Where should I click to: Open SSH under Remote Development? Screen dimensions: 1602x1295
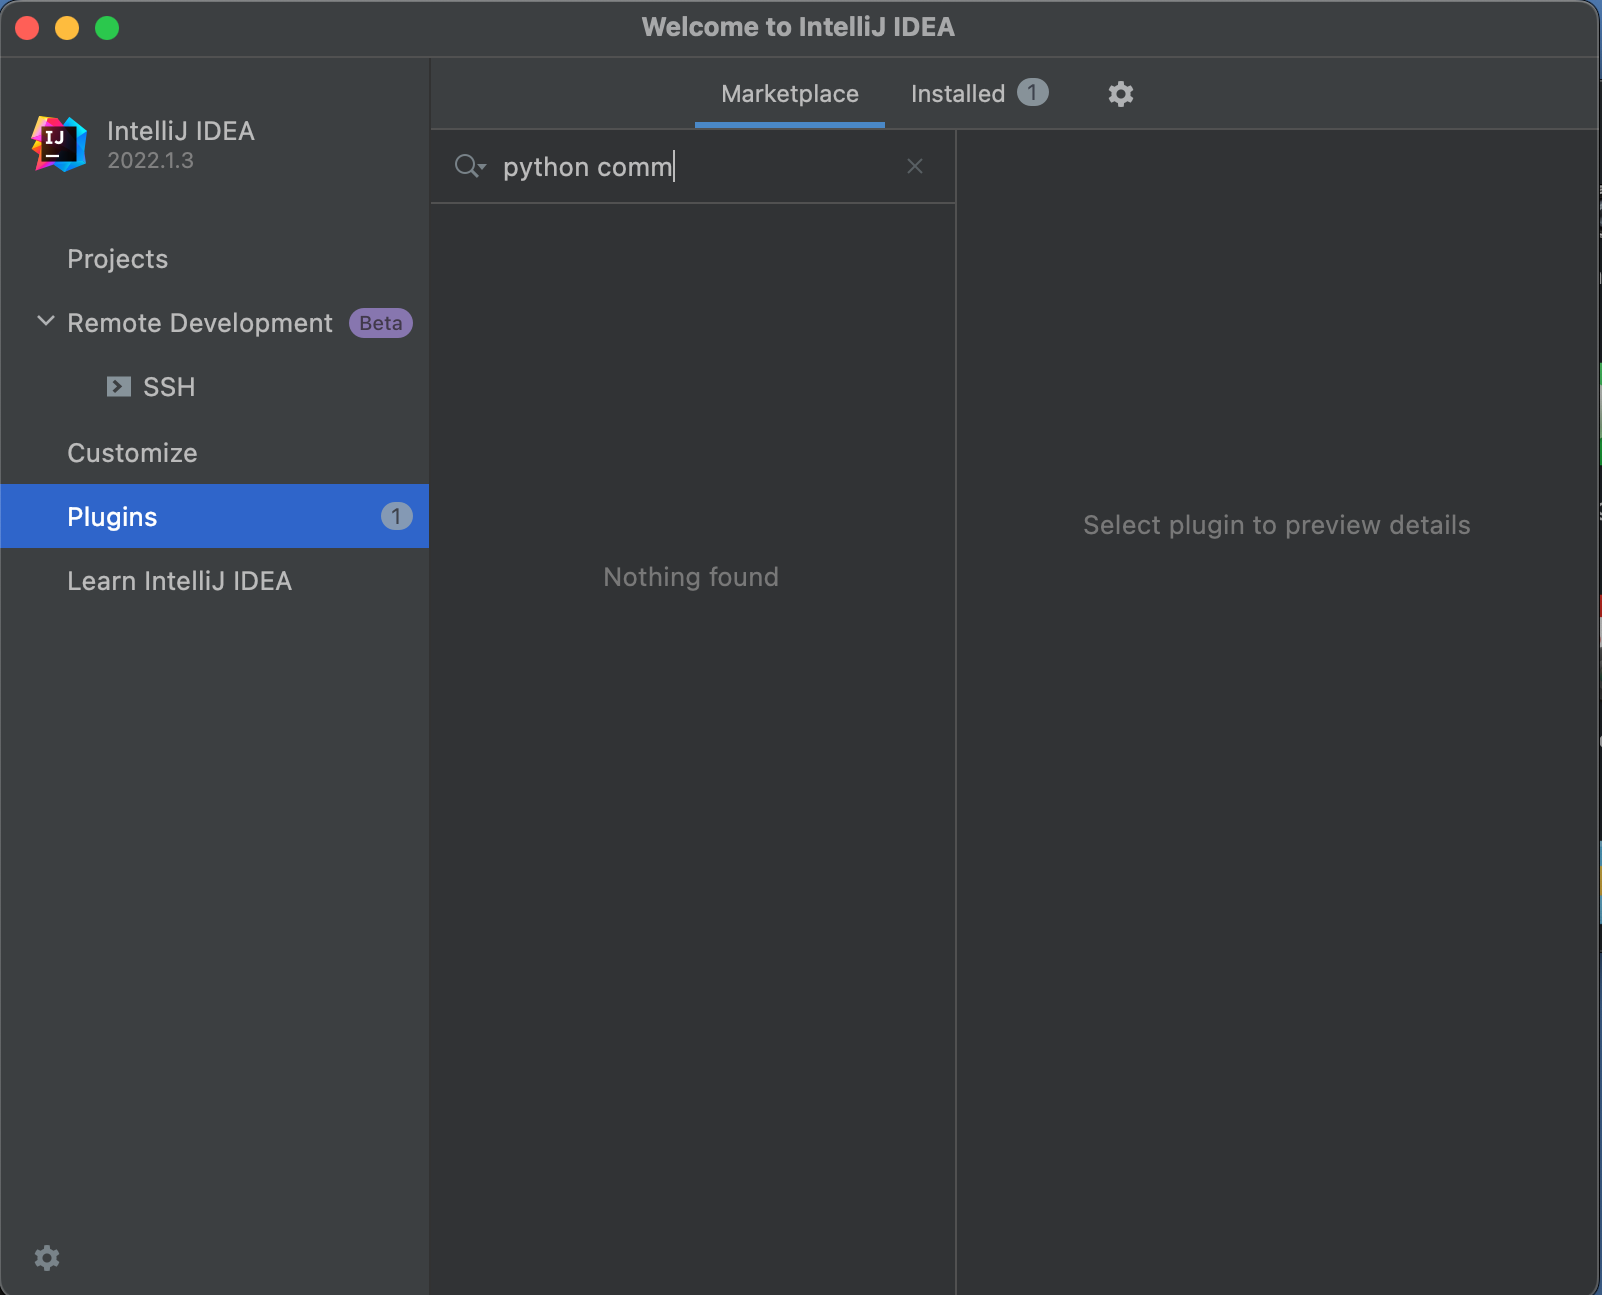point(169,387)
